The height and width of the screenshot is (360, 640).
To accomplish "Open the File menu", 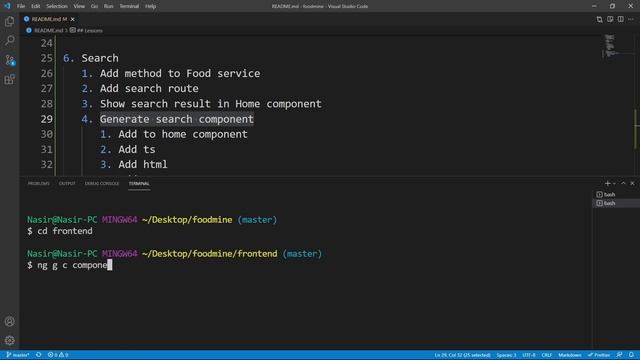I will (x=21, y=6).
